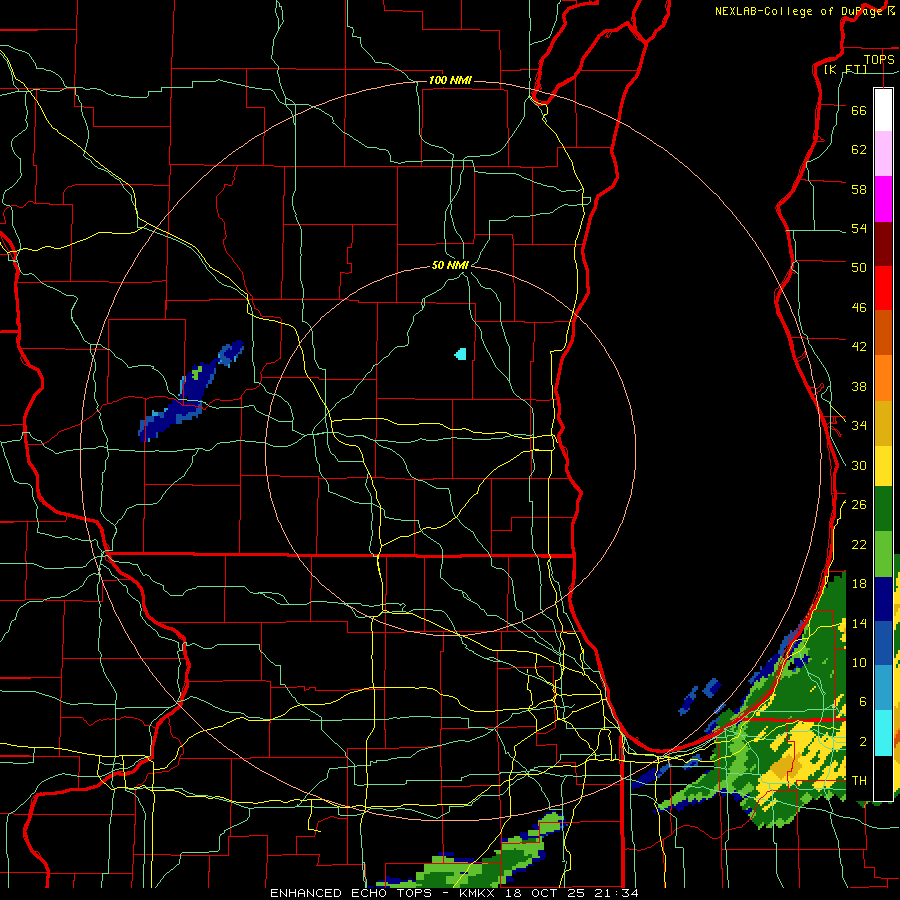Screen dimensions: 900x900
Task: Click the light pink legend swatch
Action: [883, 153]
